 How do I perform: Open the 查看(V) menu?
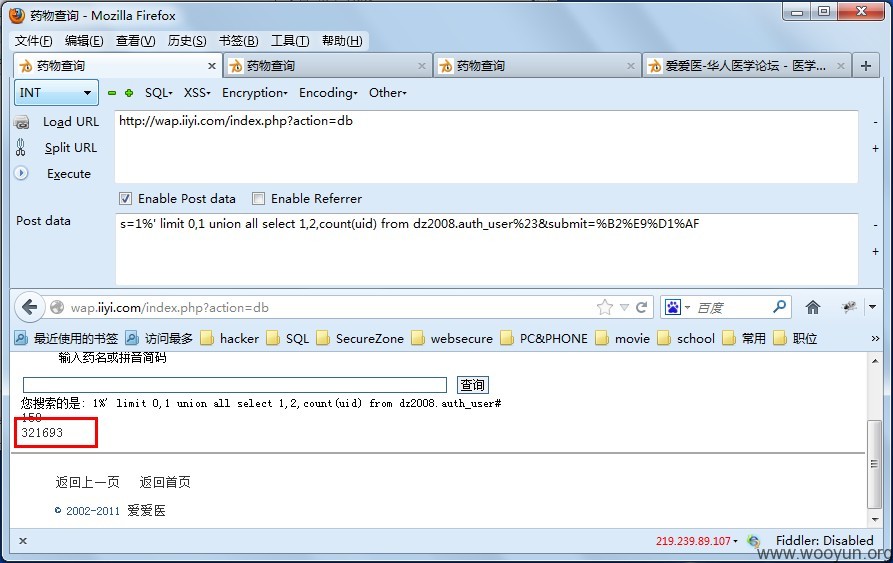pos(136,40)
